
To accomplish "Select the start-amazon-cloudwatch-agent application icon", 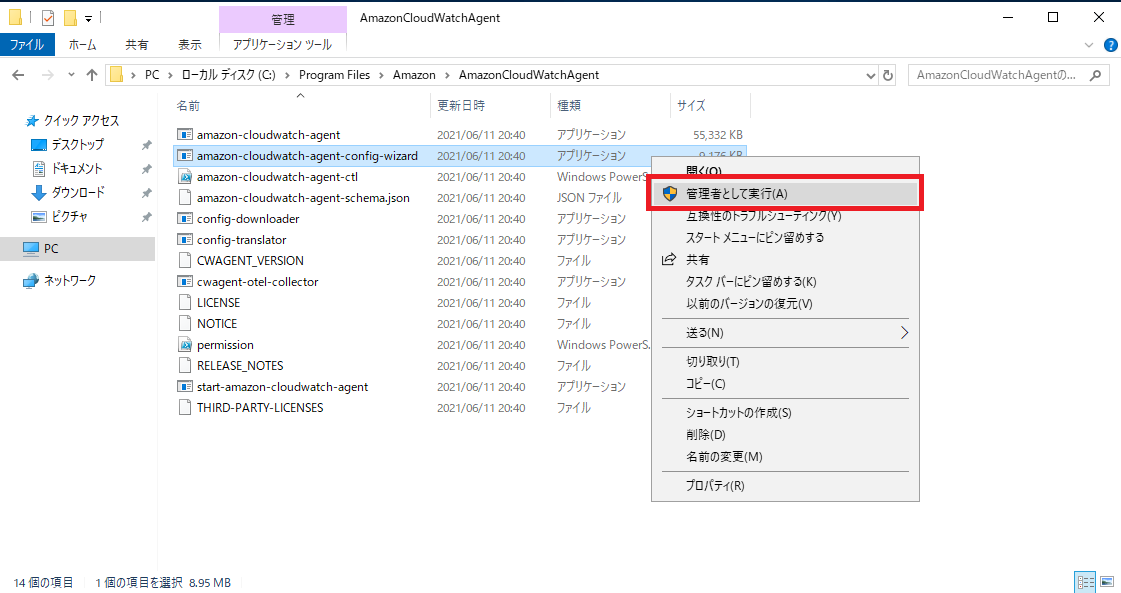I will pyautogui.click(x=184, y=387).
